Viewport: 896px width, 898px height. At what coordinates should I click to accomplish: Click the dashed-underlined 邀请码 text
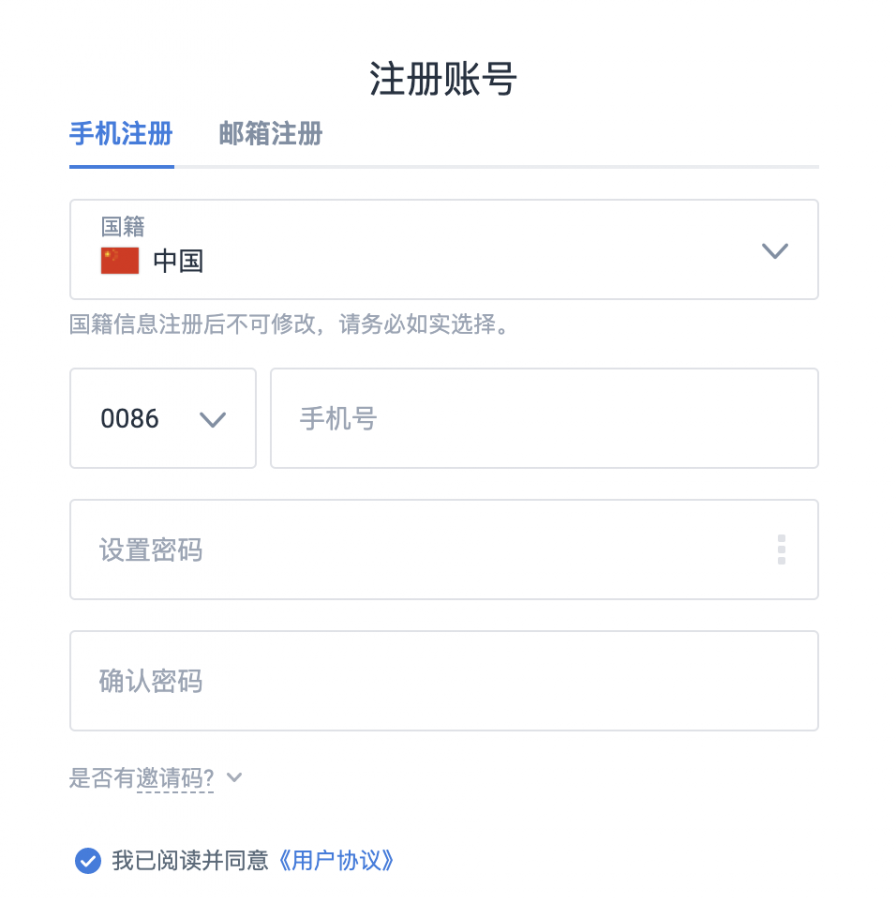click(x=175, y=778)
